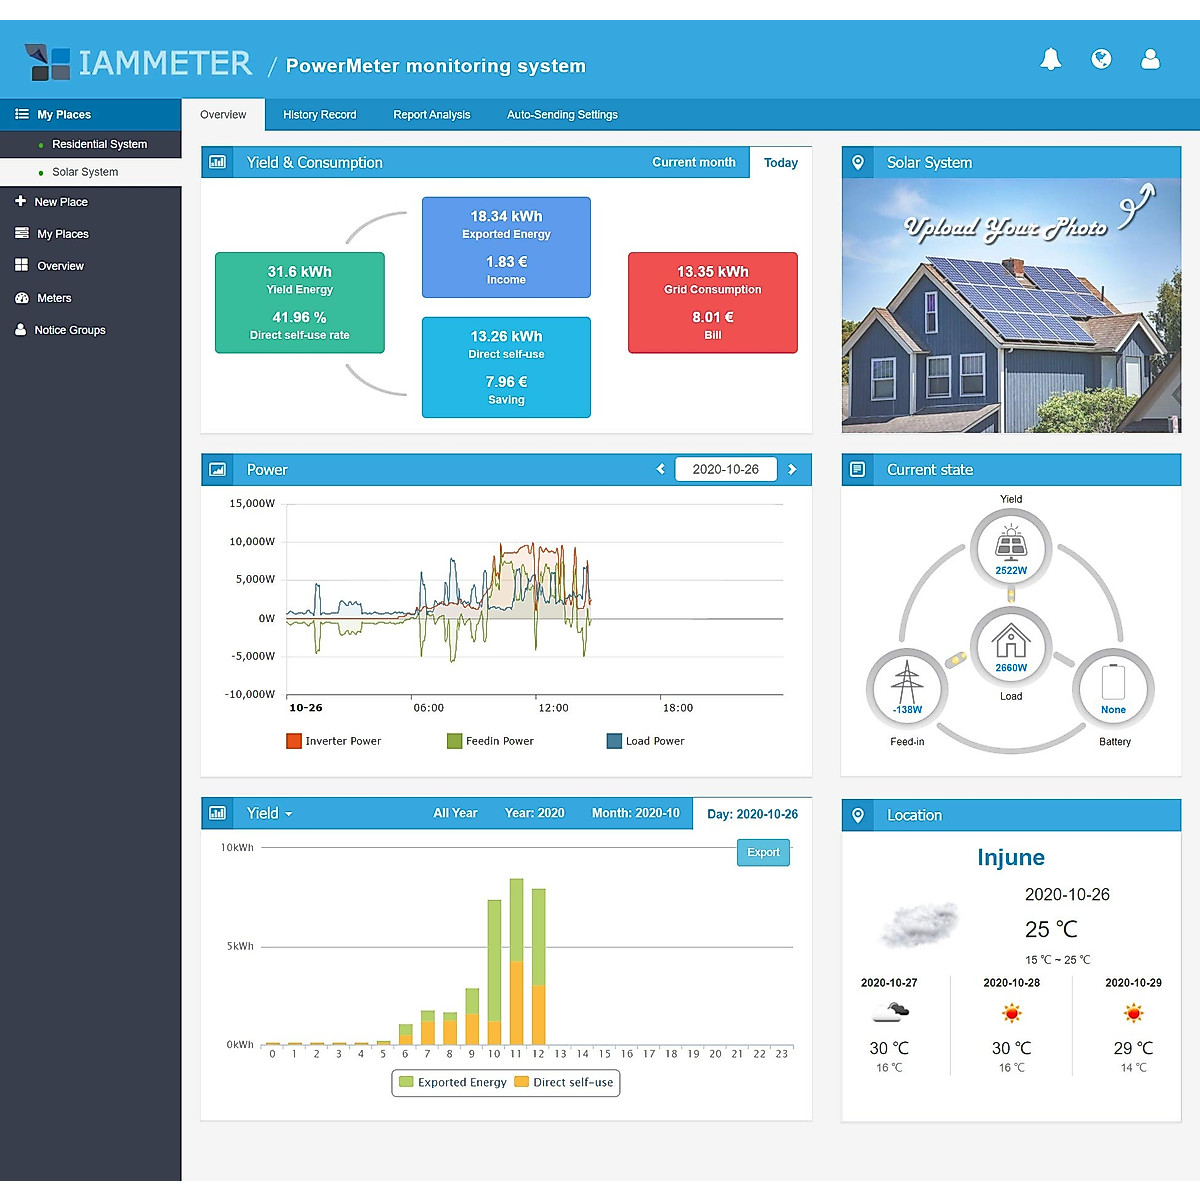Switch to the History Record tab
Viewport: 1200px width, 1200px height.
tap(319, 114)
